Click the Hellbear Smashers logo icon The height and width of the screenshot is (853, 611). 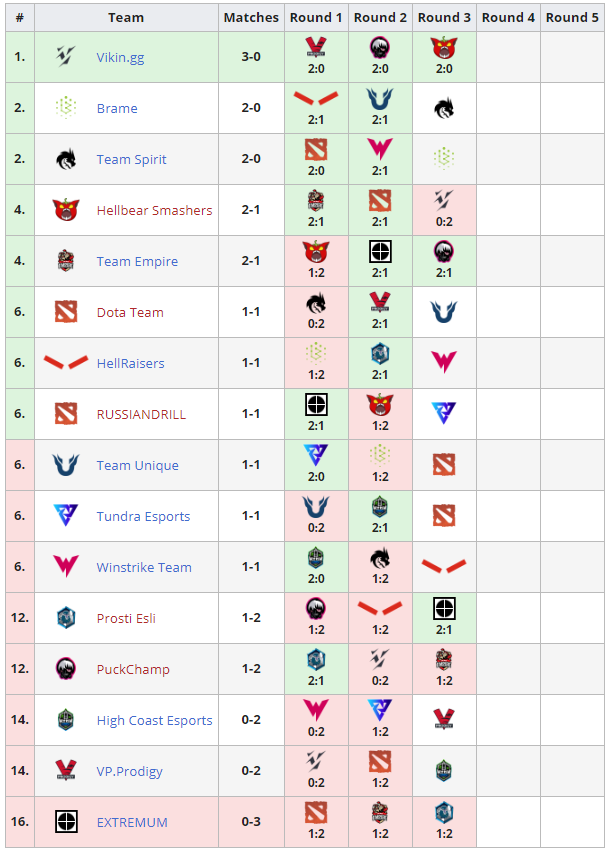66,210
